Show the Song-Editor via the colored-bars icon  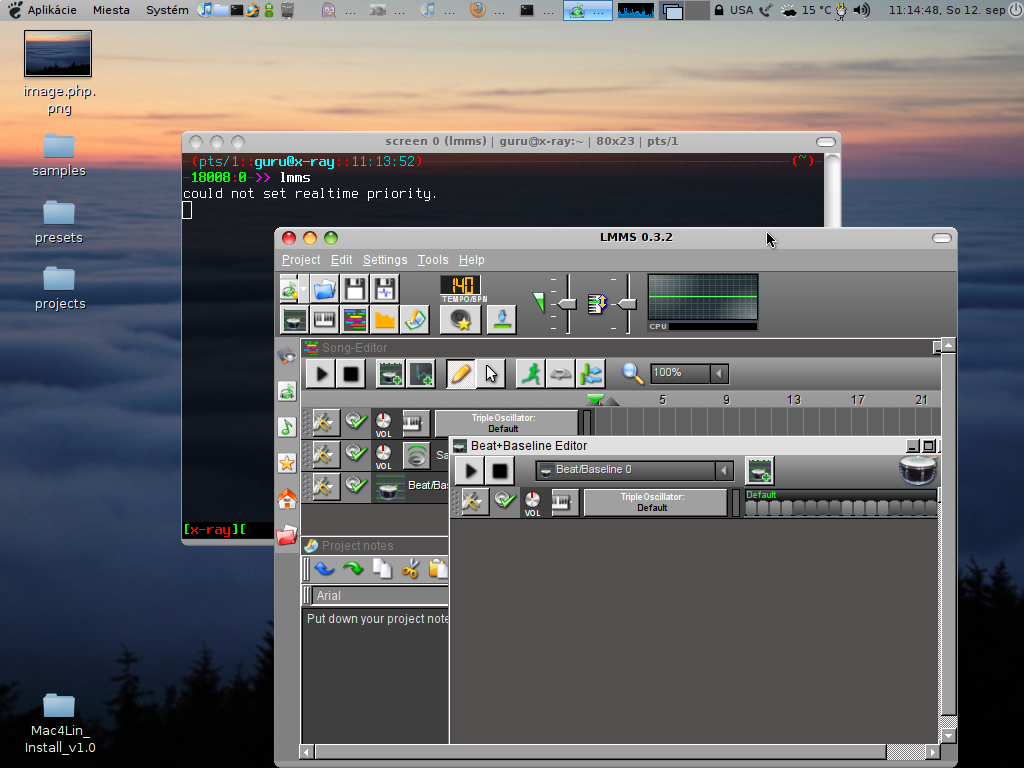355,320
